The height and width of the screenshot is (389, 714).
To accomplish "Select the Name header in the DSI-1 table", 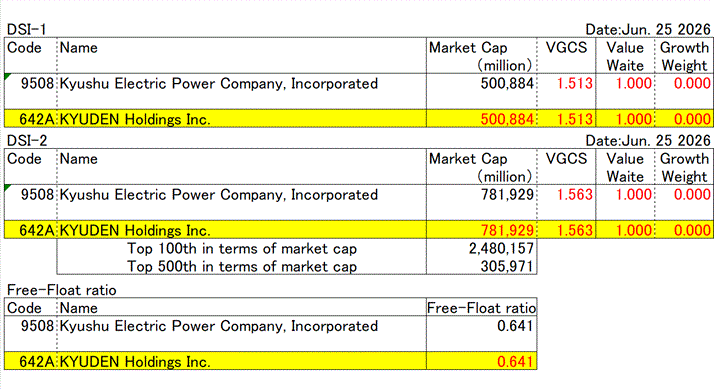I will (x=78, y=47).
